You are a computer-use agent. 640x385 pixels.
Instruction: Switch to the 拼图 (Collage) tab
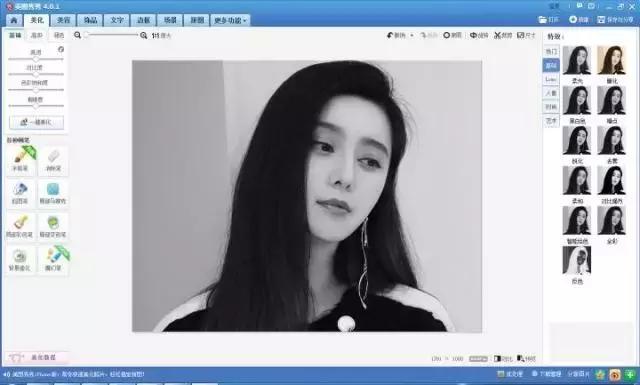tap(197, 20)
